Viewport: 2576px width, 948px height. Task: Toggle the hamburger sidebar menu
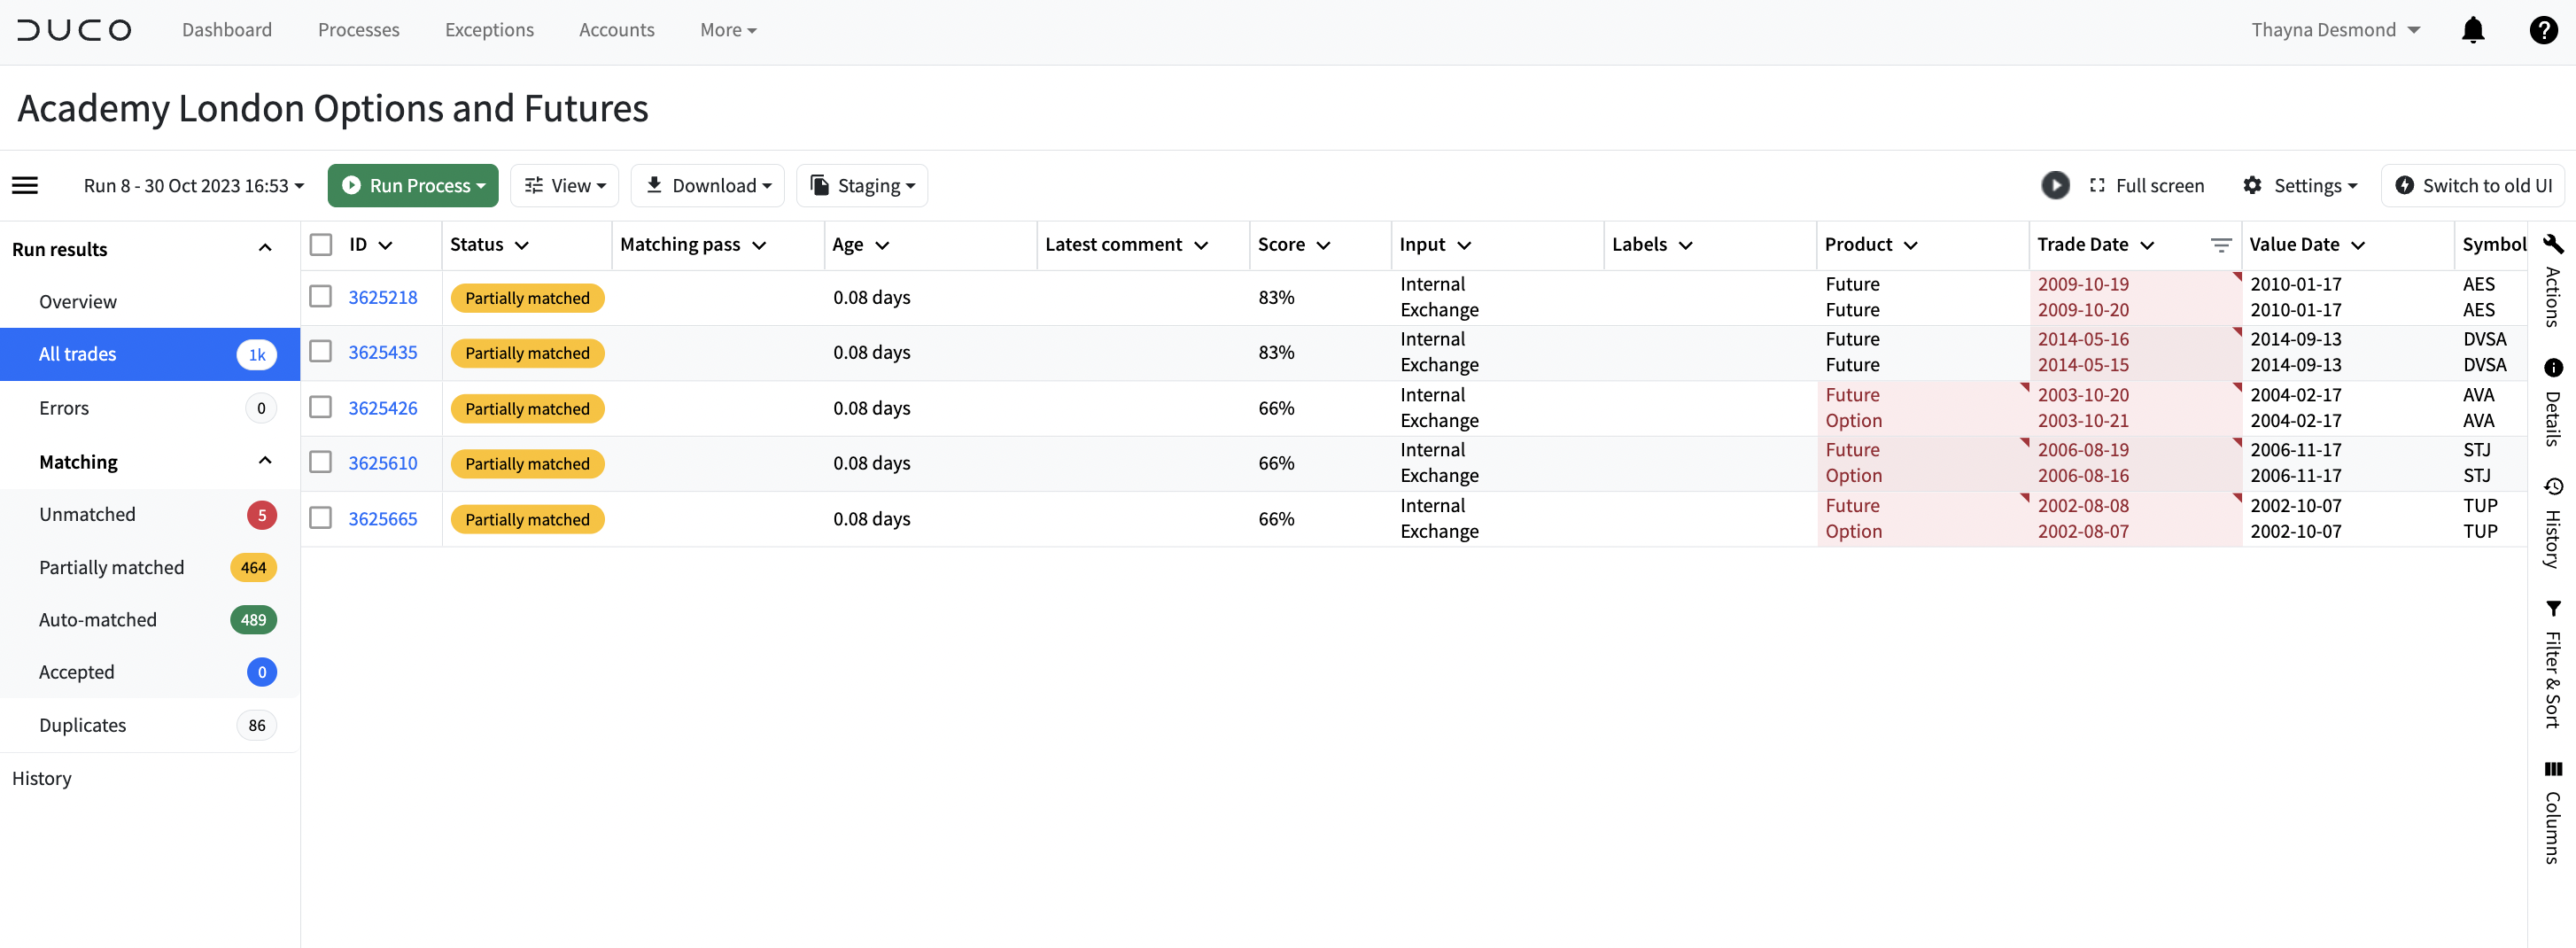click(25, 185)
